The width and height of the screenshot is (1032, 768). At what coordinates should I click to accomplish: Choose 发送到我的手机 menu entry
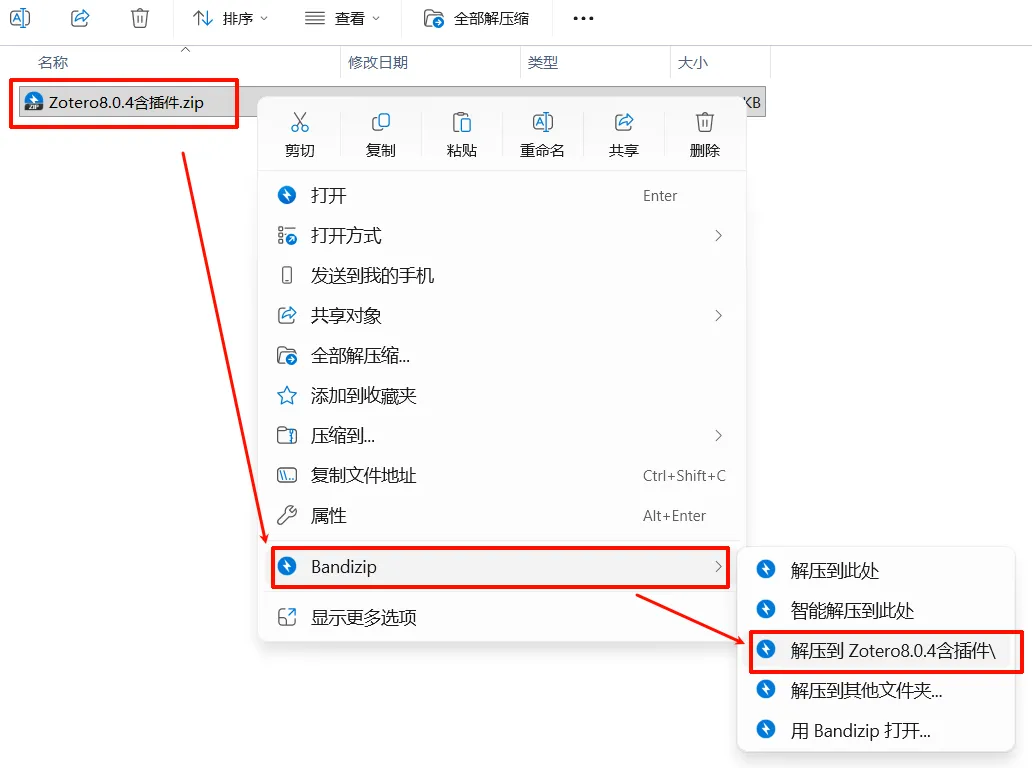tap(502, 275)
